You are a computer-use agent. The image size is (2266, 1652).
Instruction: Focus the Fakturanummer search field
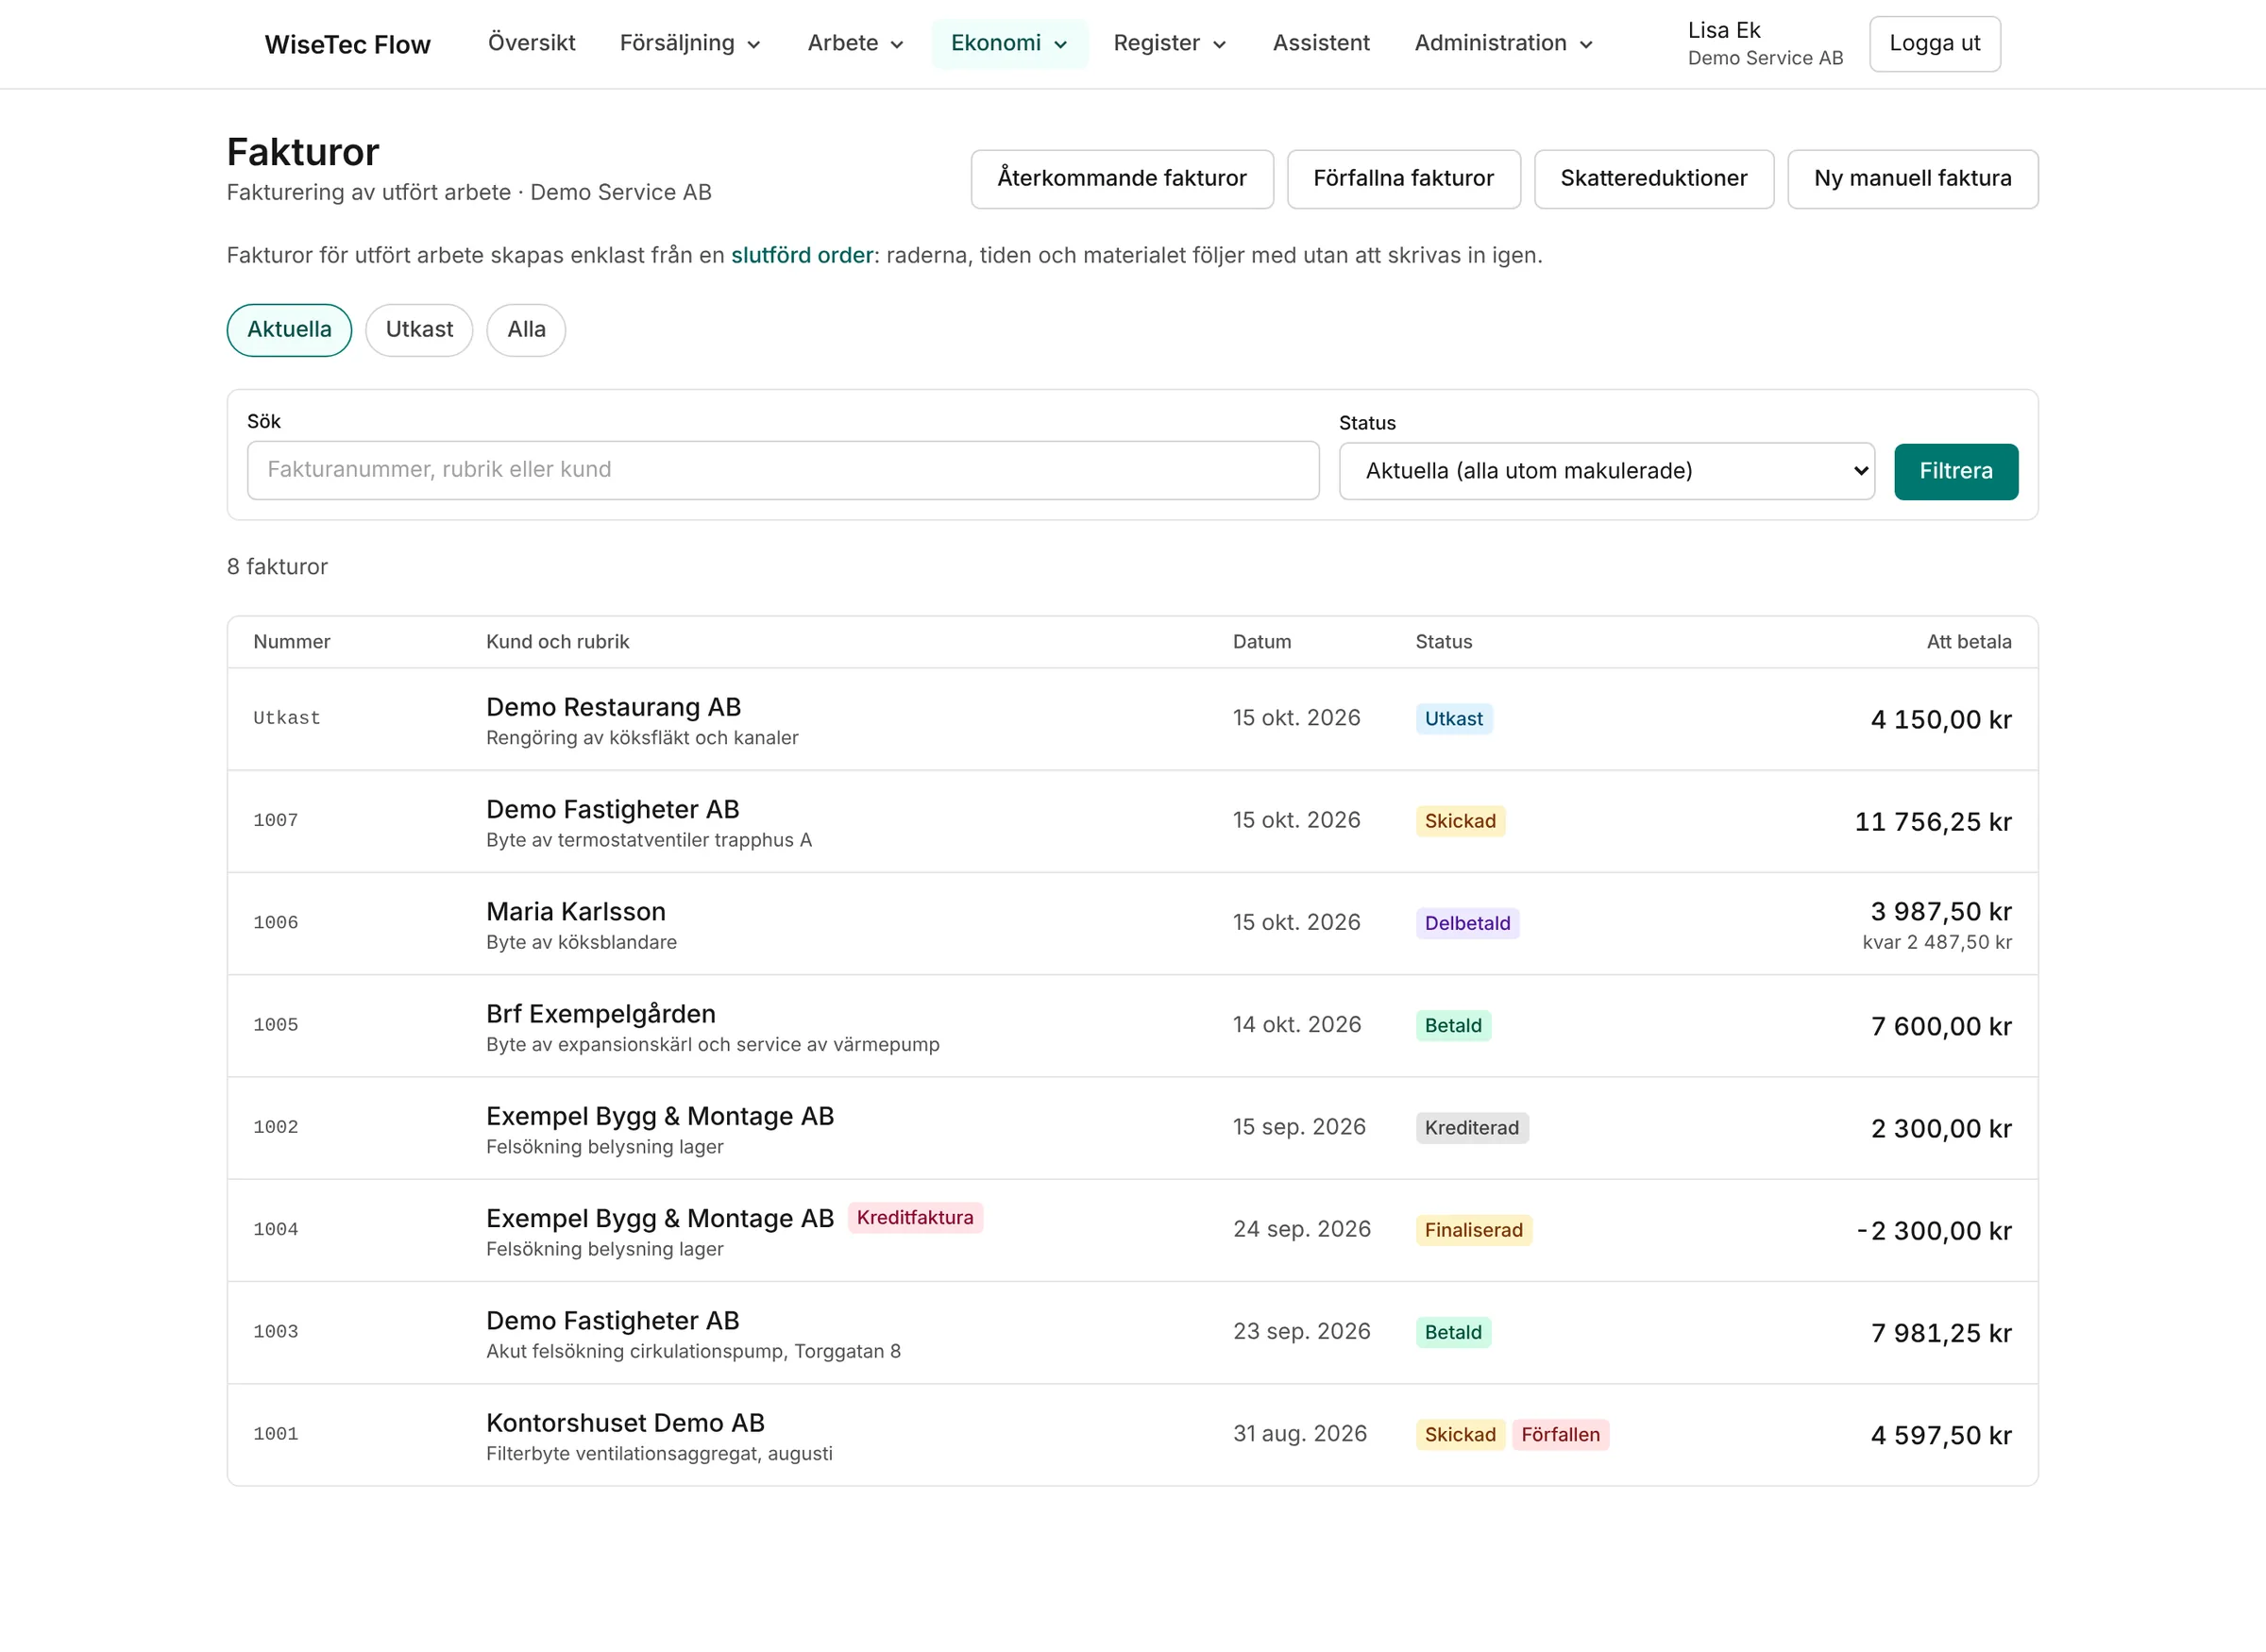tap(782, 470)
